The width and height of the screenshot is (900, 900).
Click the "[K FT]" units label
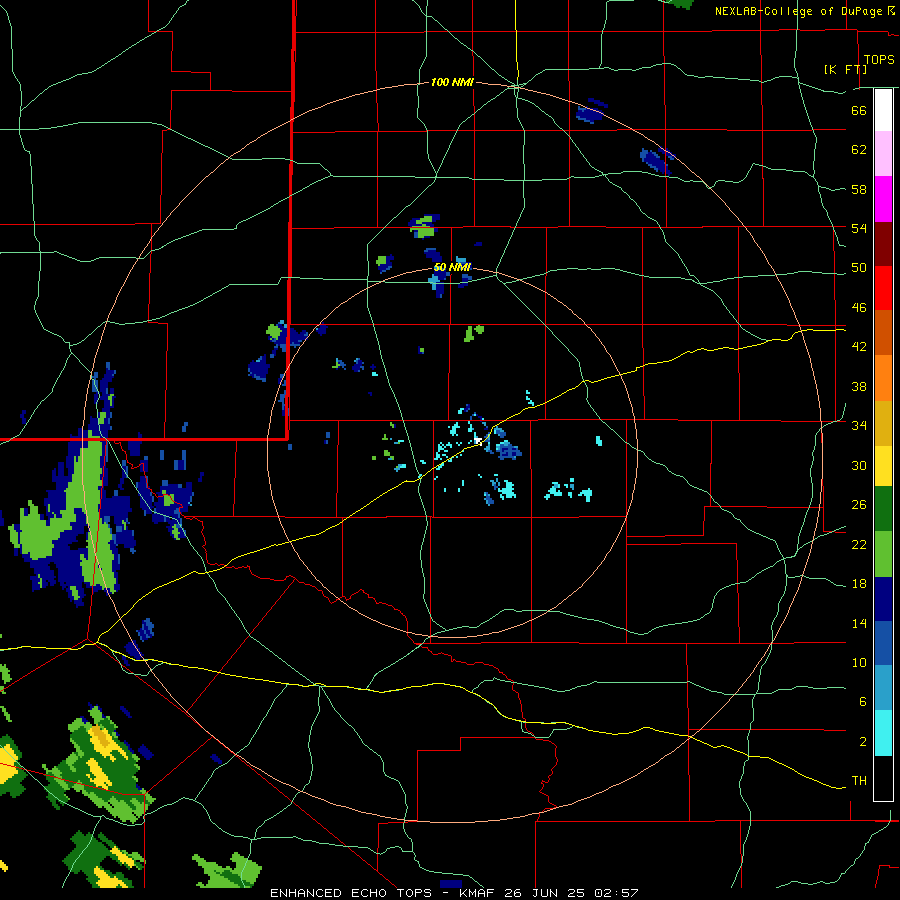coord(846,70)
